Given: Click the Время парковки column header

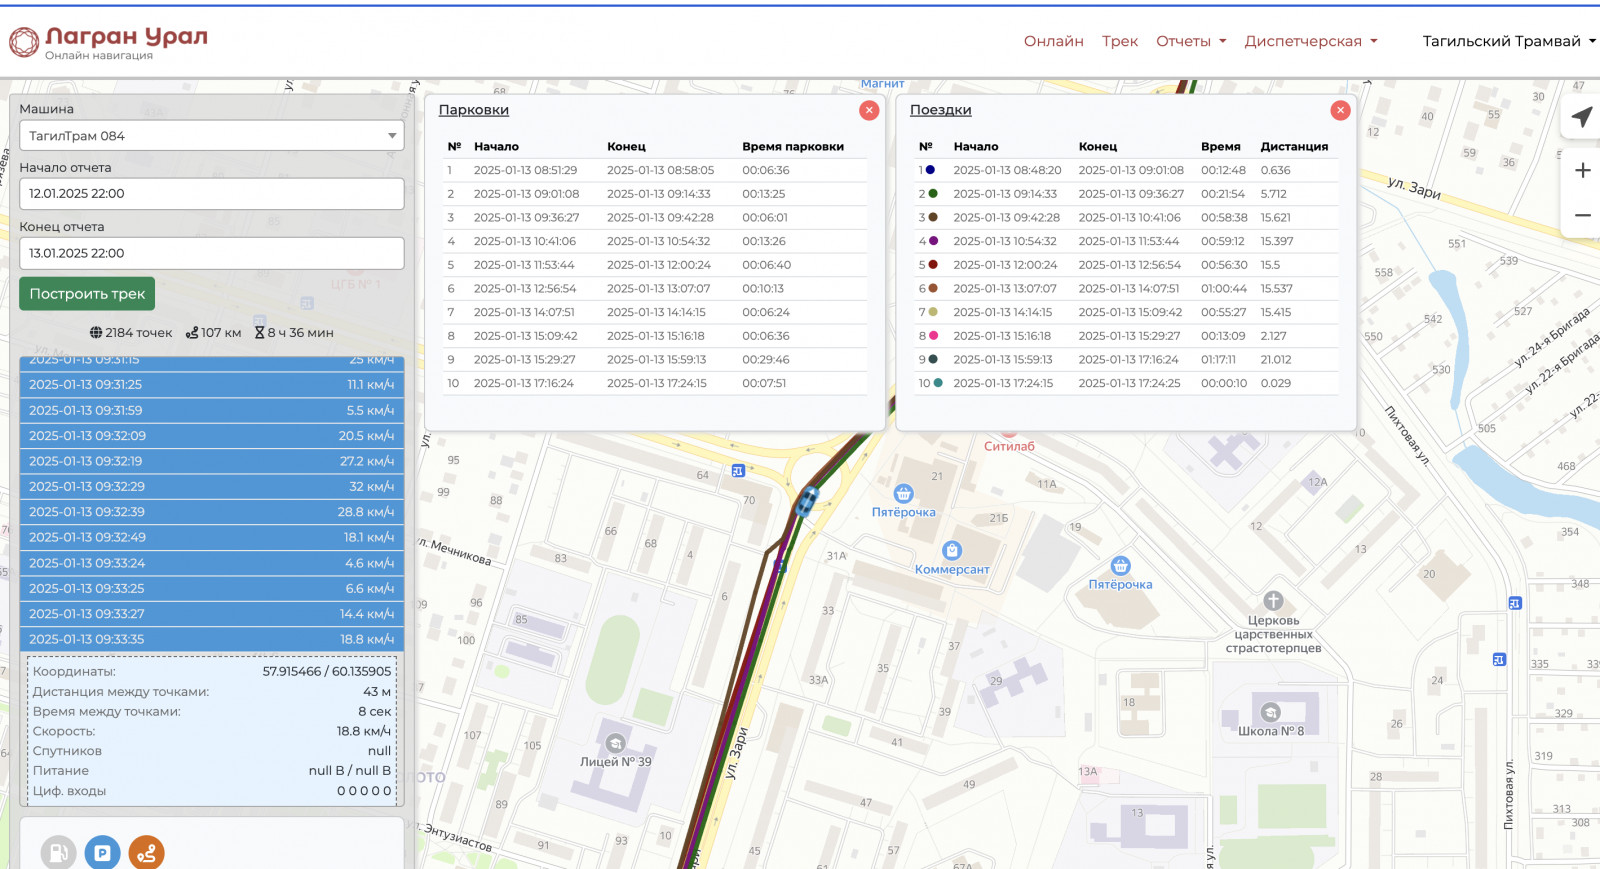Looking at the screenshot, I should pyautogui.click(x=793, y=147).
